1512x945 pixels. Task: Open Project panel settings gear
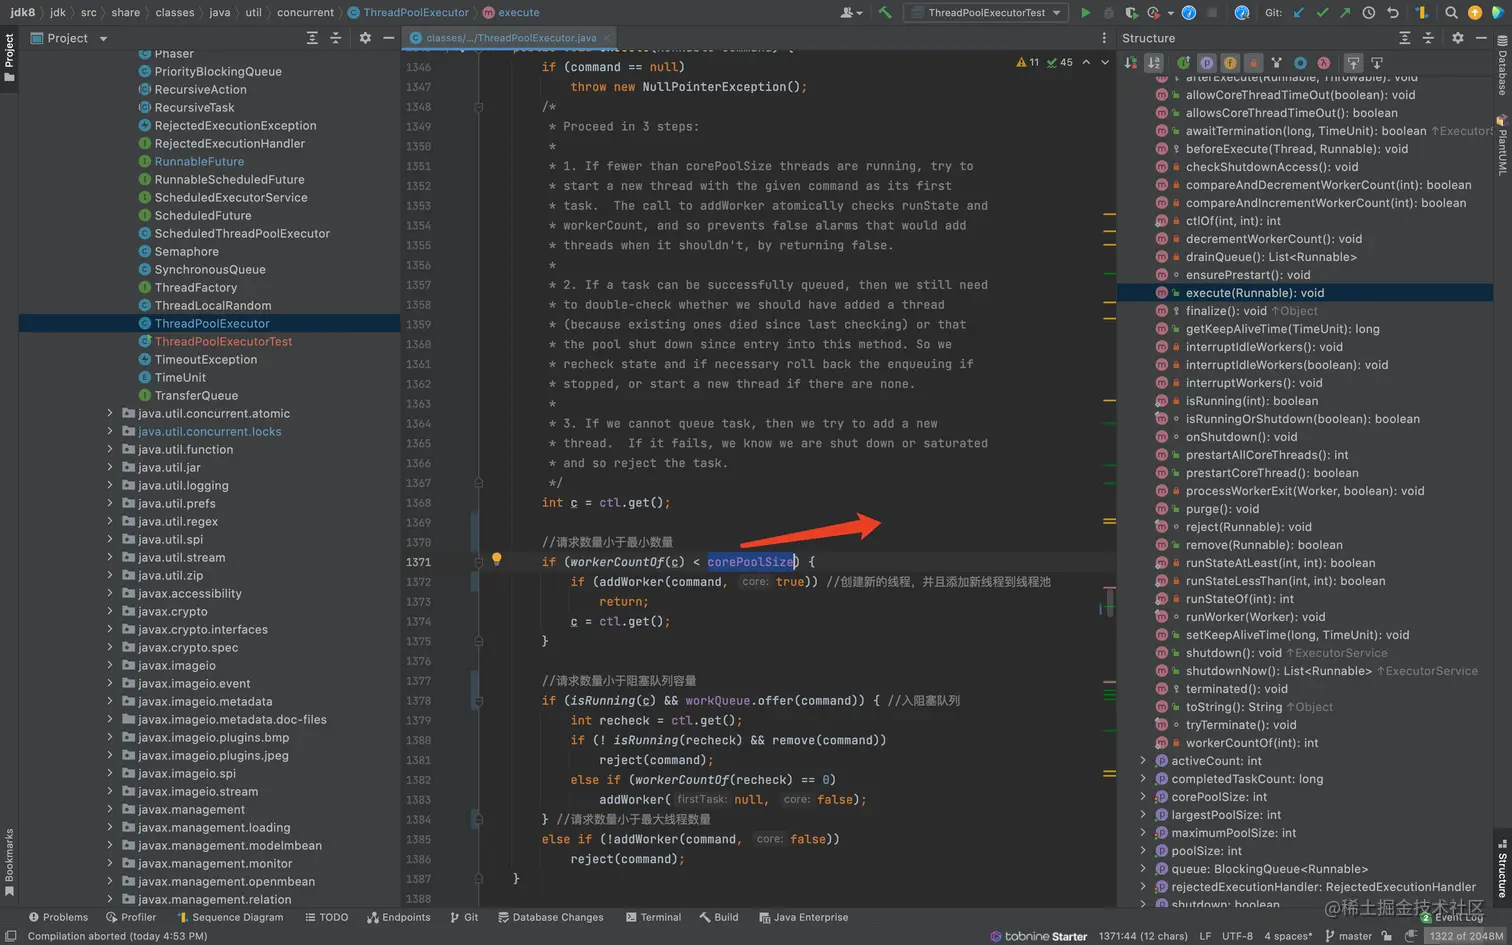365,38
